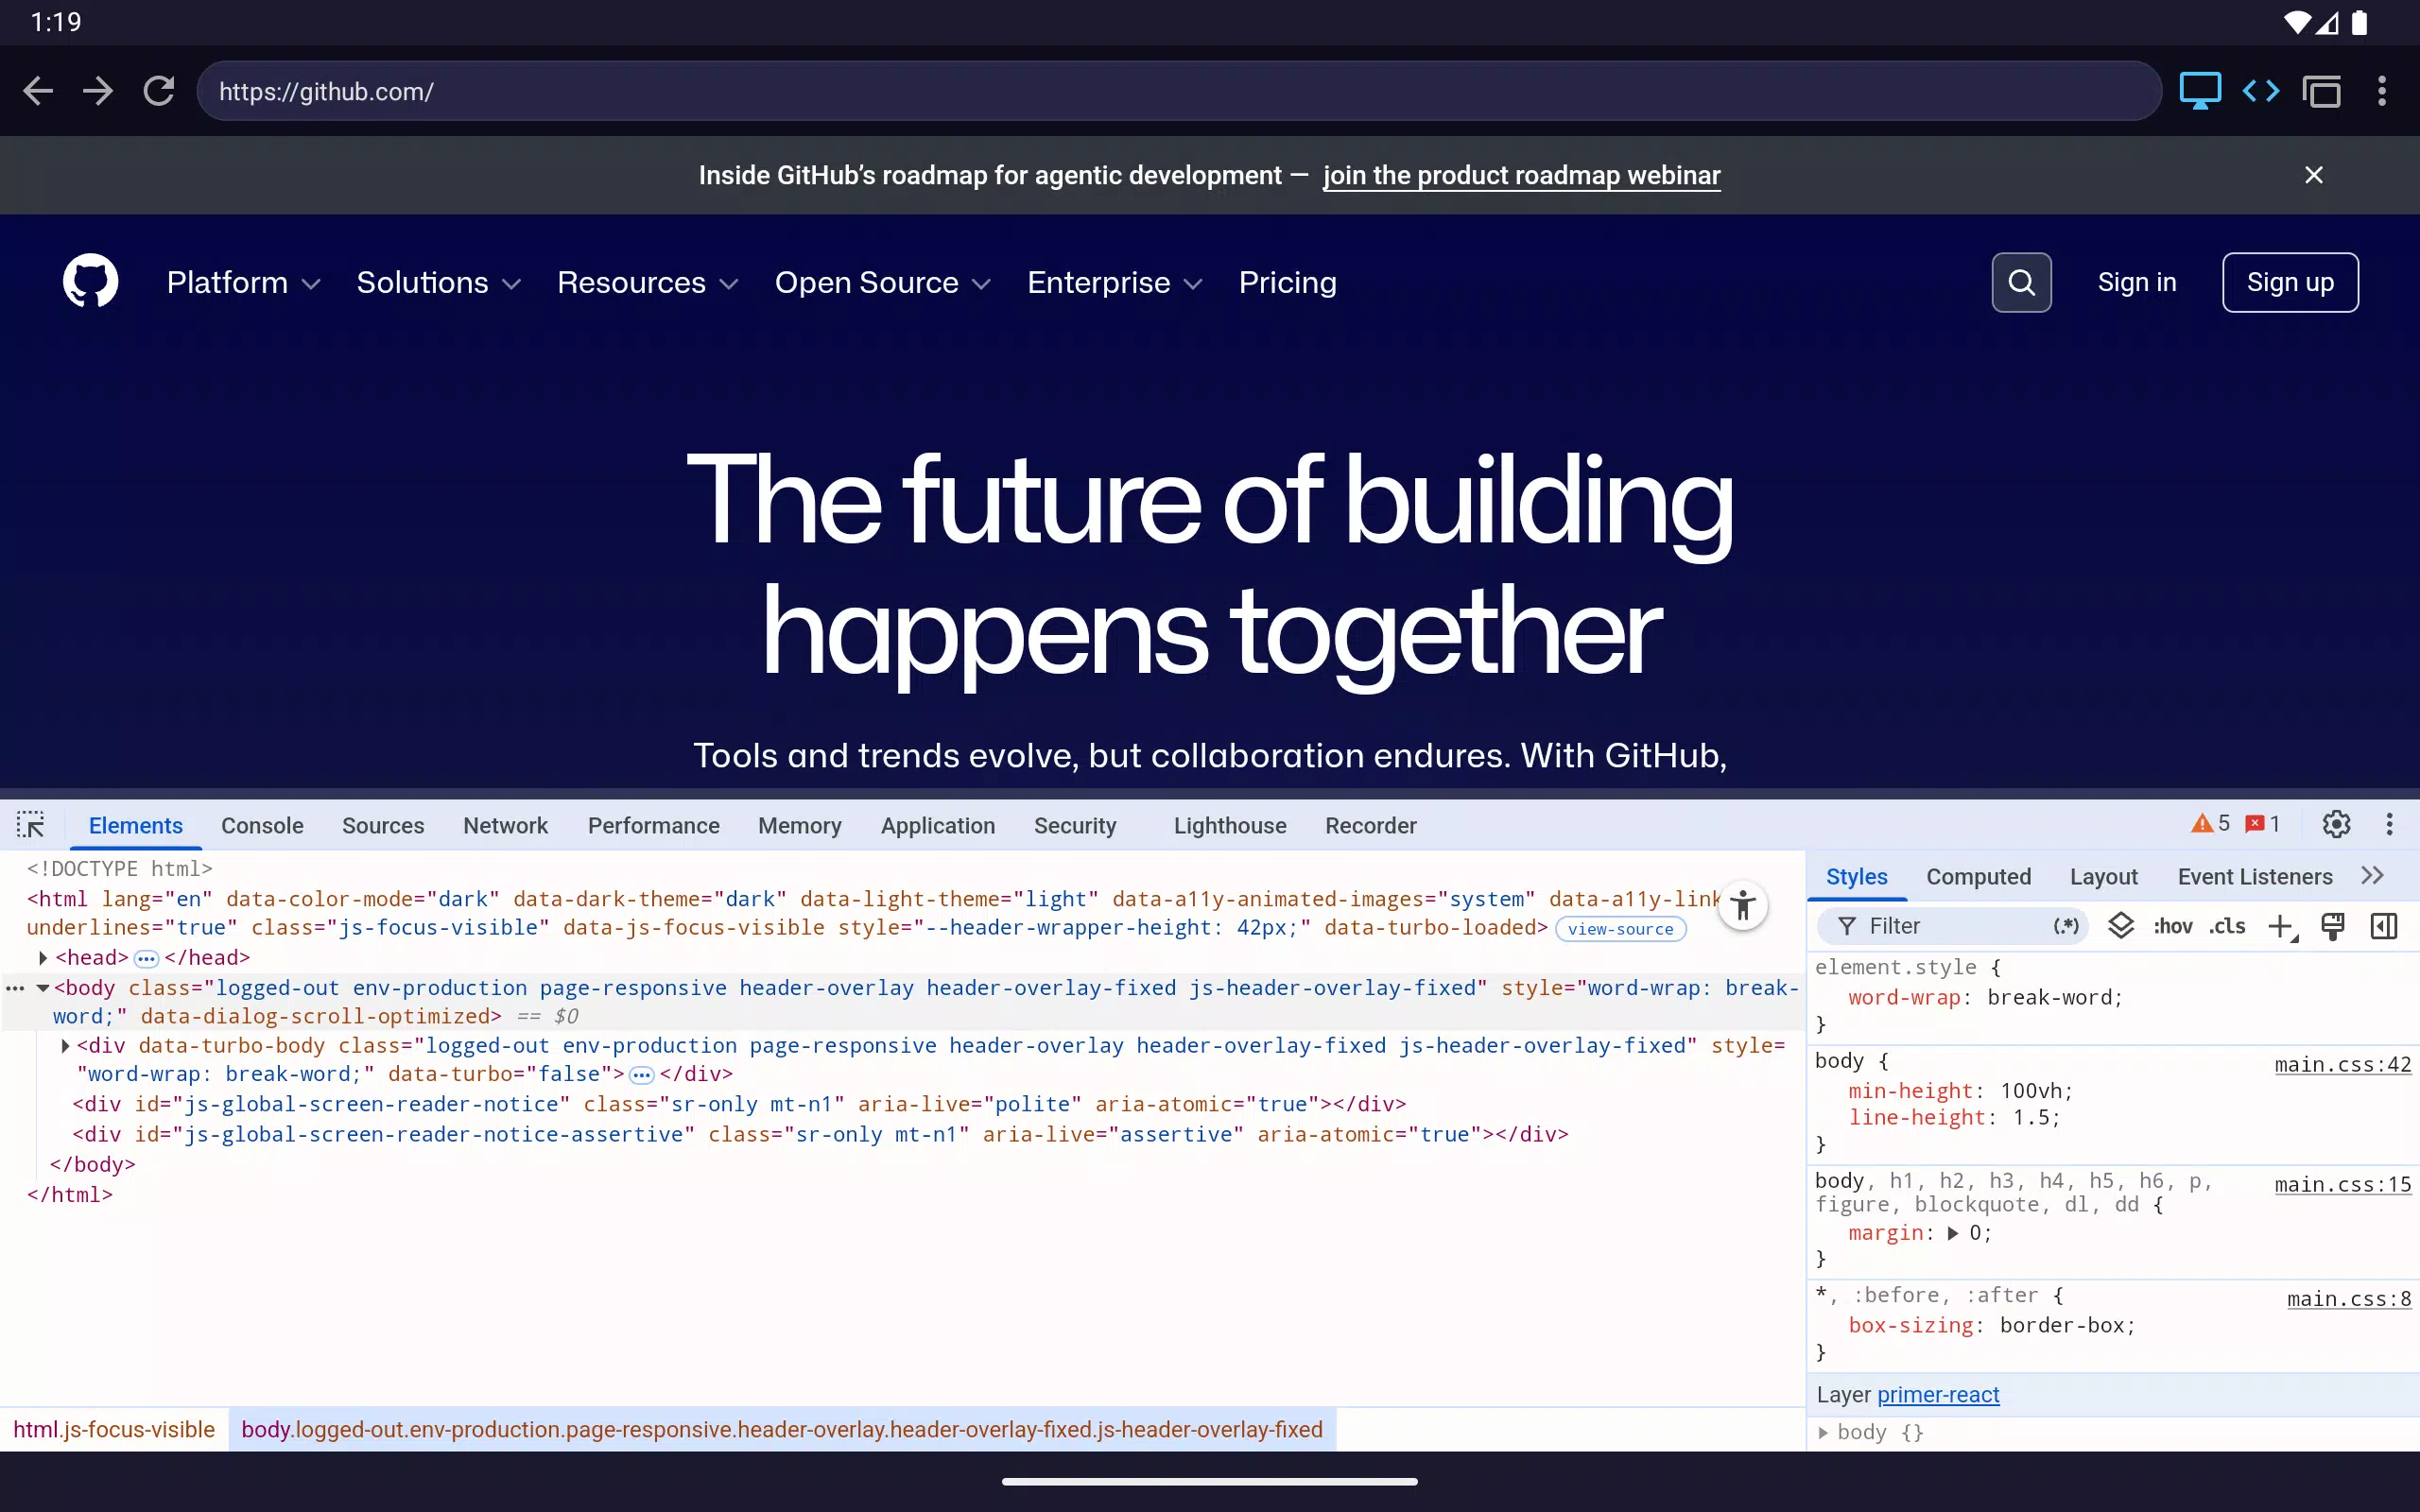Open the browser three-dot overflow menu
This screenshot has width=2420, height=1512.
click(2382, 91)
